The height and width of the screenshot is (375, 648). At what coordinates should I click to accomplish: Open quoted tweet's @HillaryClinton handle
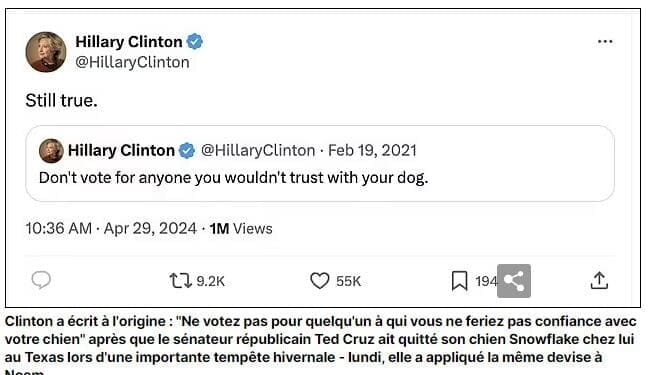pyautogui.click(x=258, y=150)
